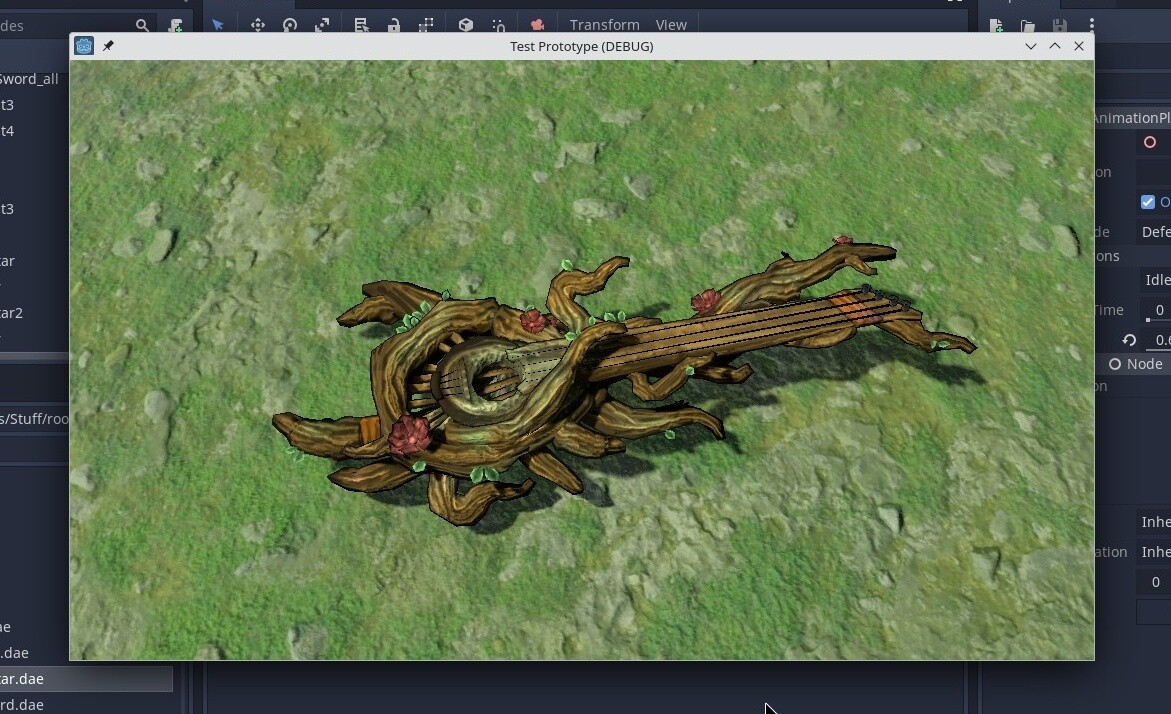Click the slider handle under Time value
This screenshot has width=1171, height=714.
click(x=1148, y=320)
